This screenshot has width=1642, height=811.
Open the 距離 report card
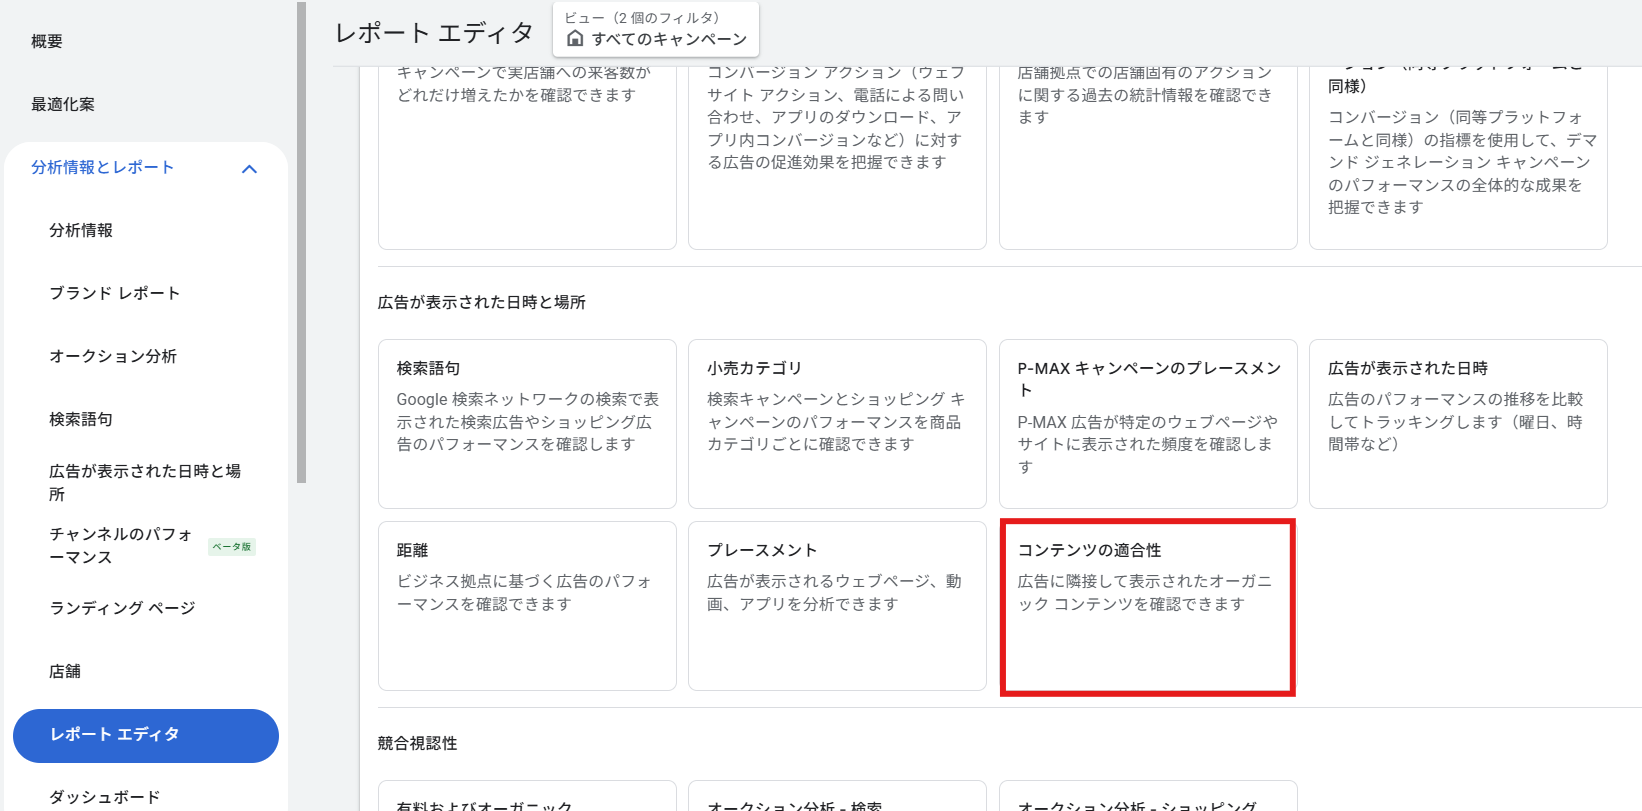coord(527,606)
